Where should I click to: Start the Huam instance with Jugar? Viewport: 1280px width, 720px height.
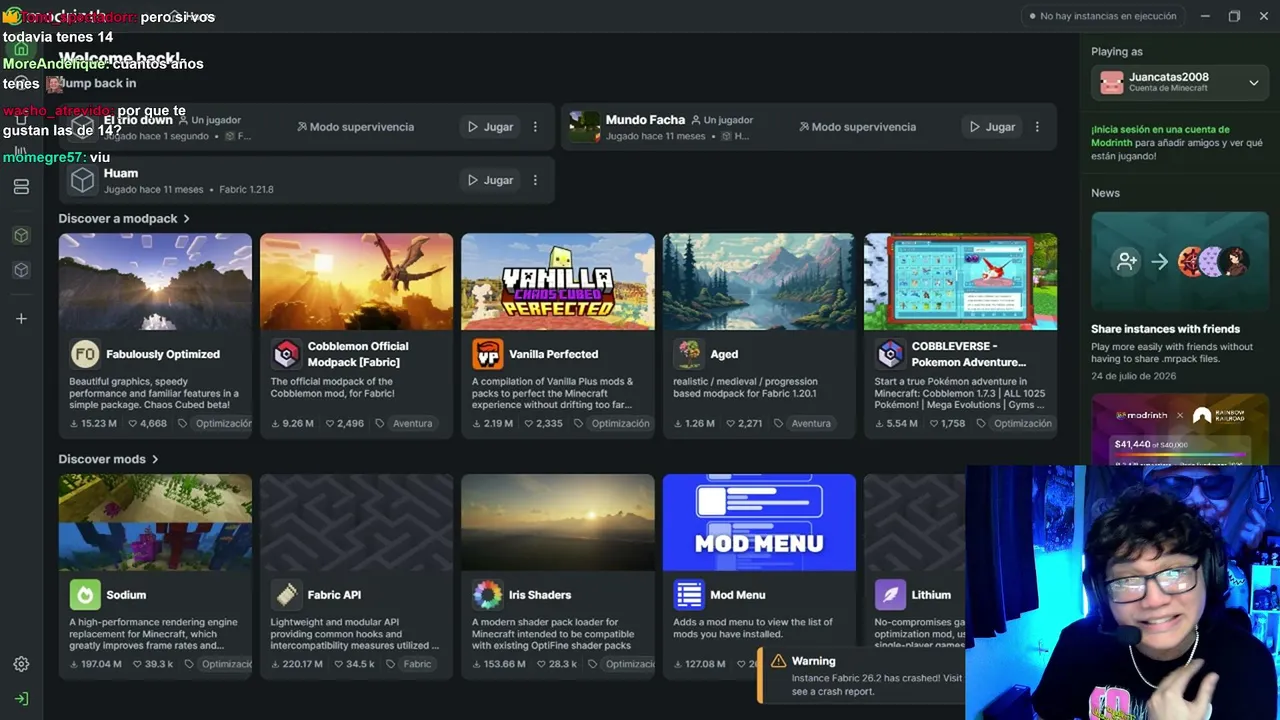coord(490,180)
